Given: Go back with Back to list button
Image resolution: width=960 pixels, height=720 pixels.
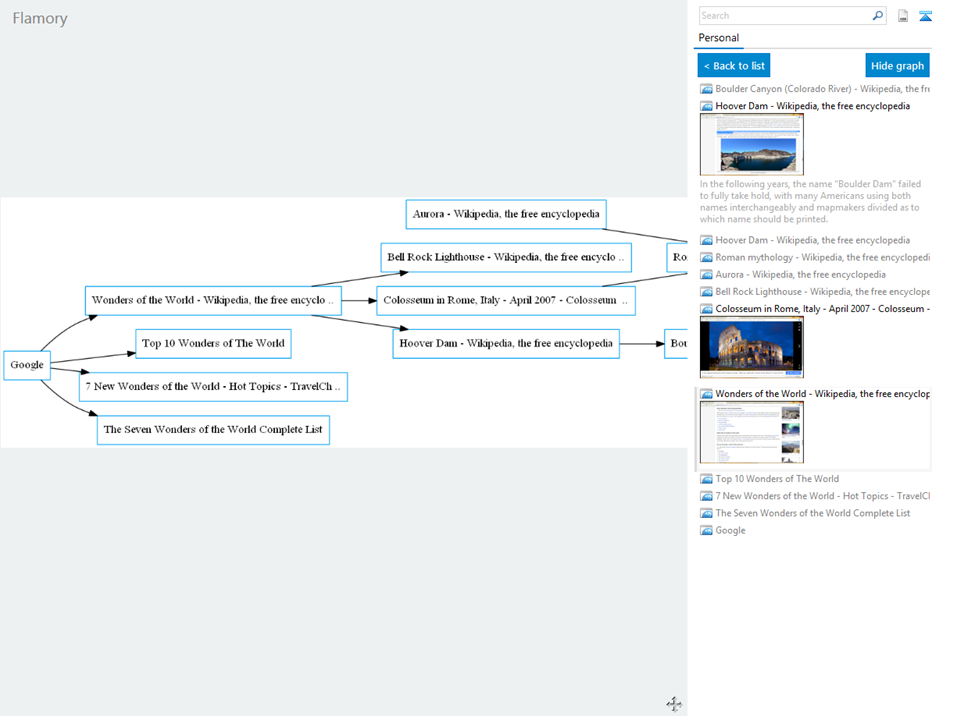Looking at the screenshot, I should [734, 66].
